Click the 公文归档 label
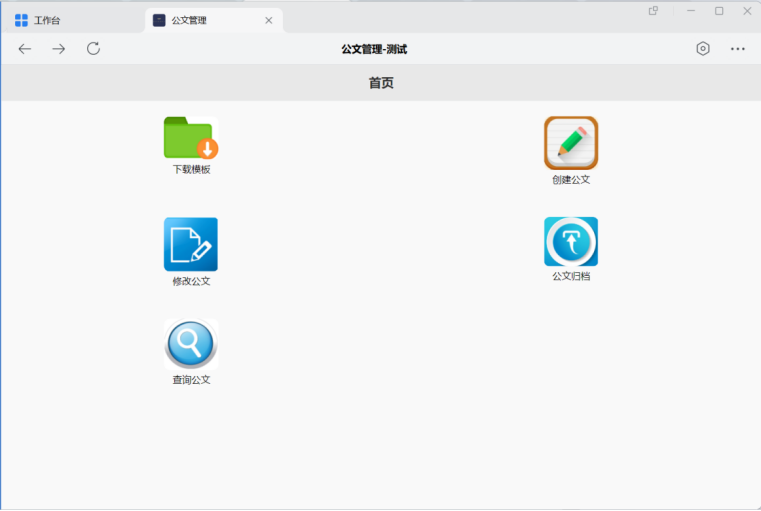The width and height of the screenshot is (761, 511). (x=571, y=276)
